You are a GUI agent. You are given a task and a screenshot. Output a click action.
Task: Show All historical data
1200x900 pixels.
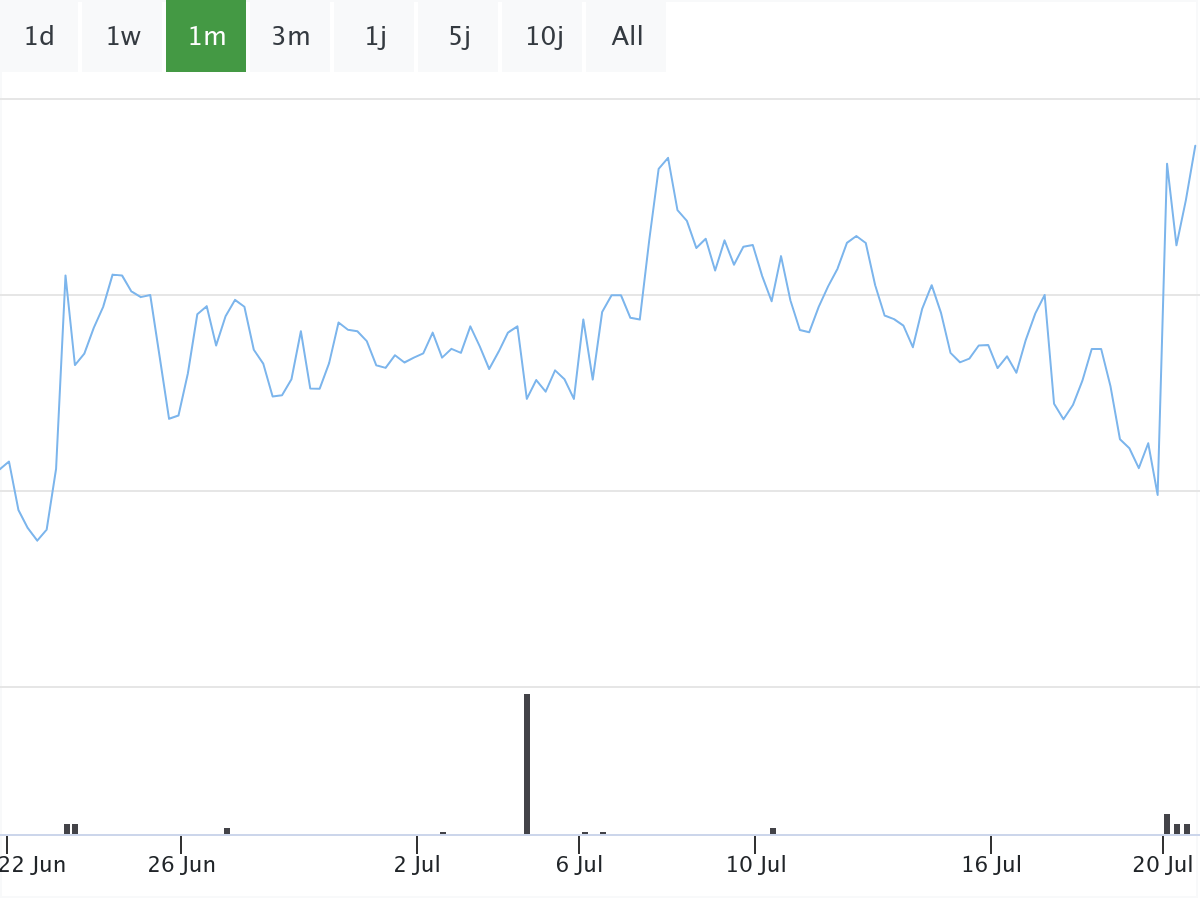627,37
